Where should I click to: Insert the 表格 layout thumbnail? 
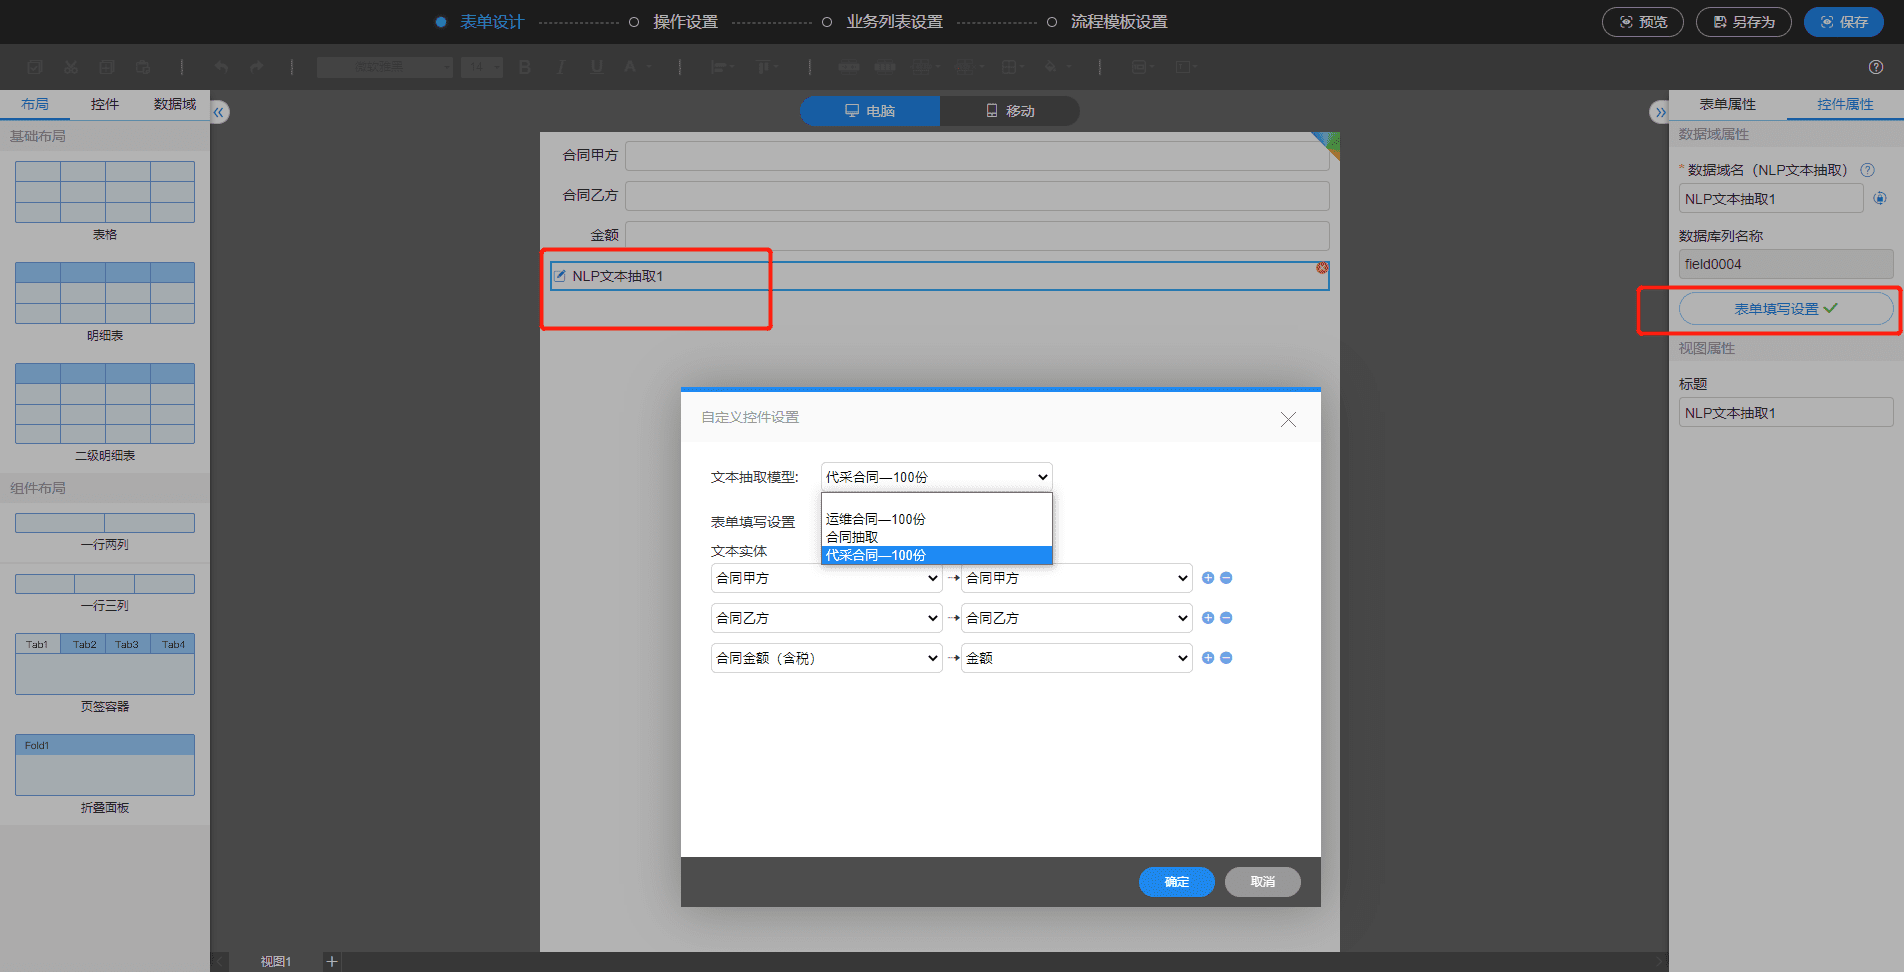point(105,192)
